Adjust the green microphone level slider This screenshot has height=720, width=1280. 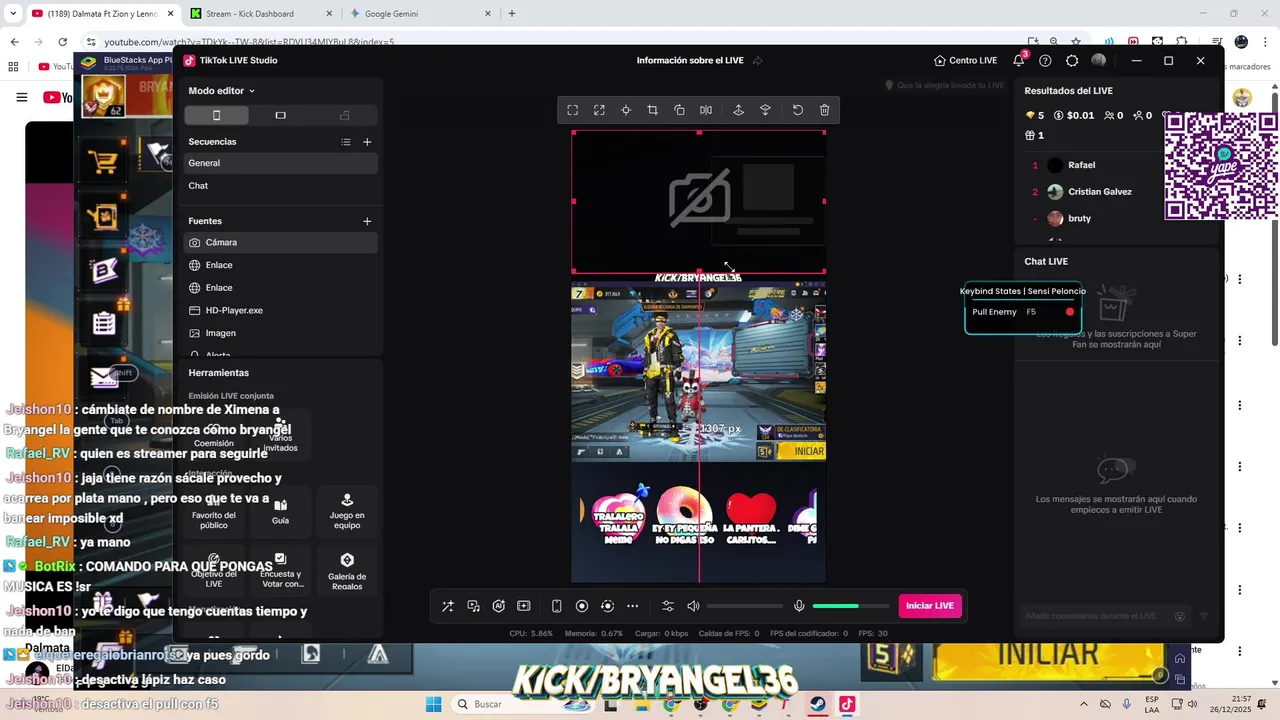(x=850, y=606)
